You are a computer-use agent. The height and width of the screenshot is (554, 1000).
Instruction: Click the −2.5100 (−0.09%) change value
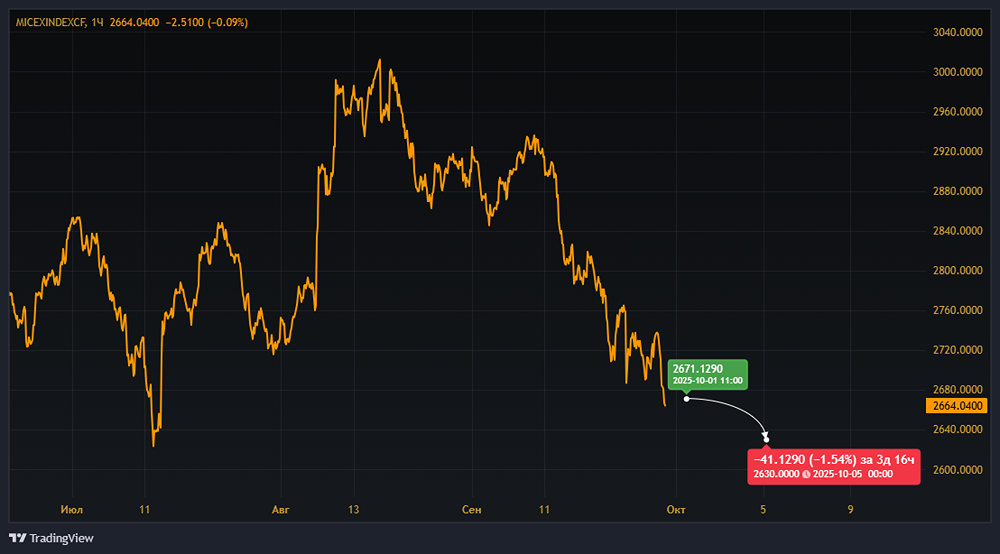click(x=206, y=22)
